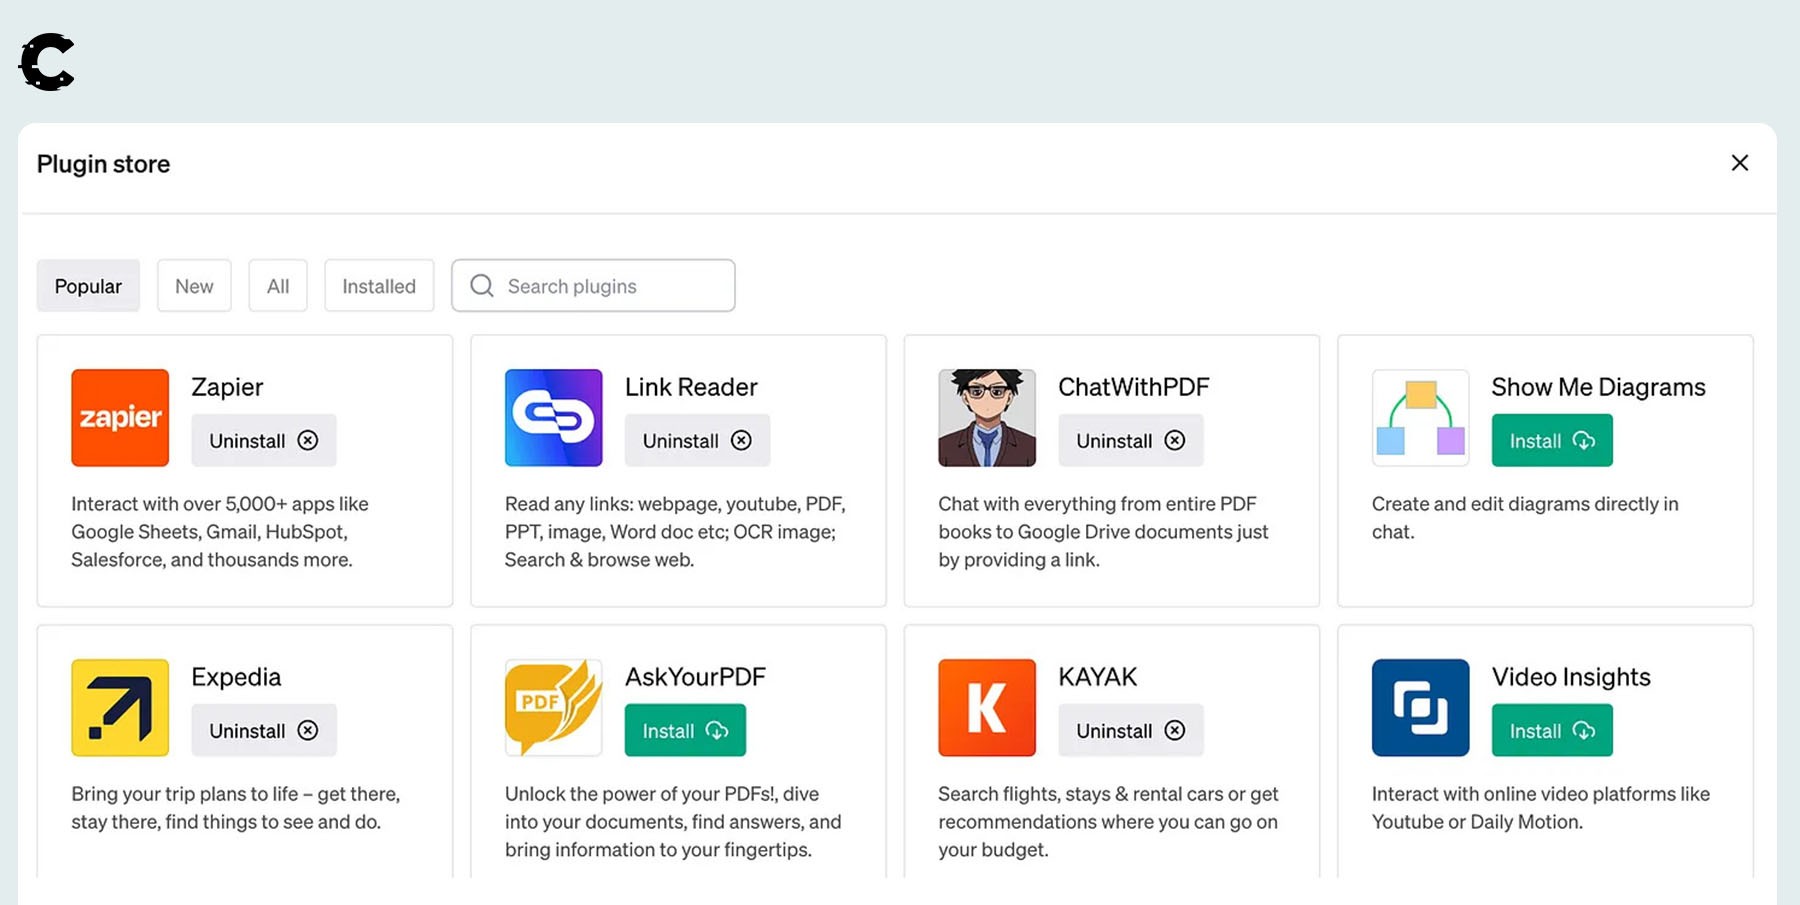This screenshot has height=905, width=1800.
Task: Click the Link Reader chain icon
Action: [553, 418]
